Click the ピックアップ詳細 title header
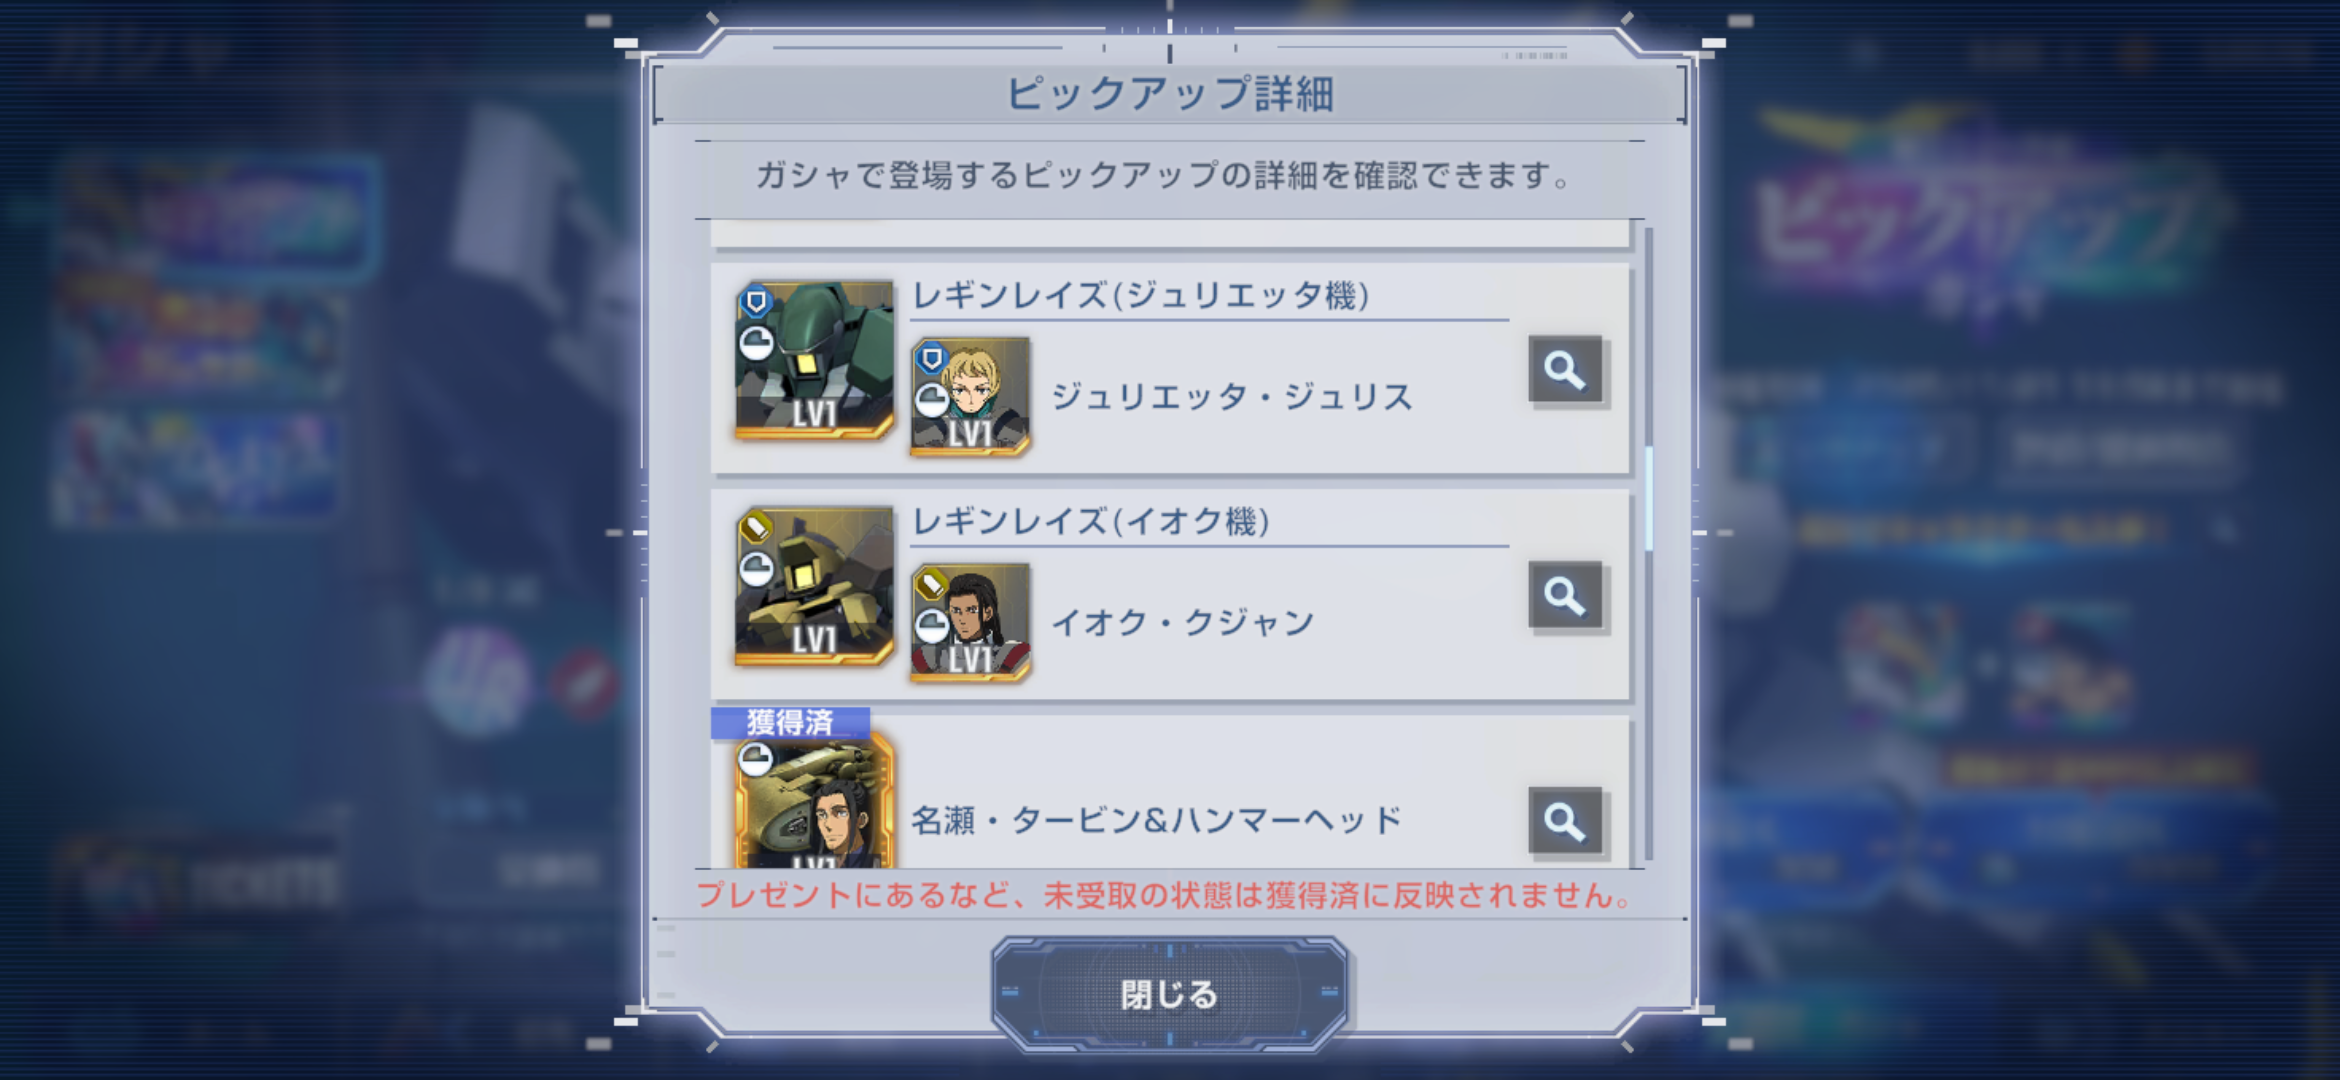This screenshot has height=1080, width=2340. pos(1169,94)
